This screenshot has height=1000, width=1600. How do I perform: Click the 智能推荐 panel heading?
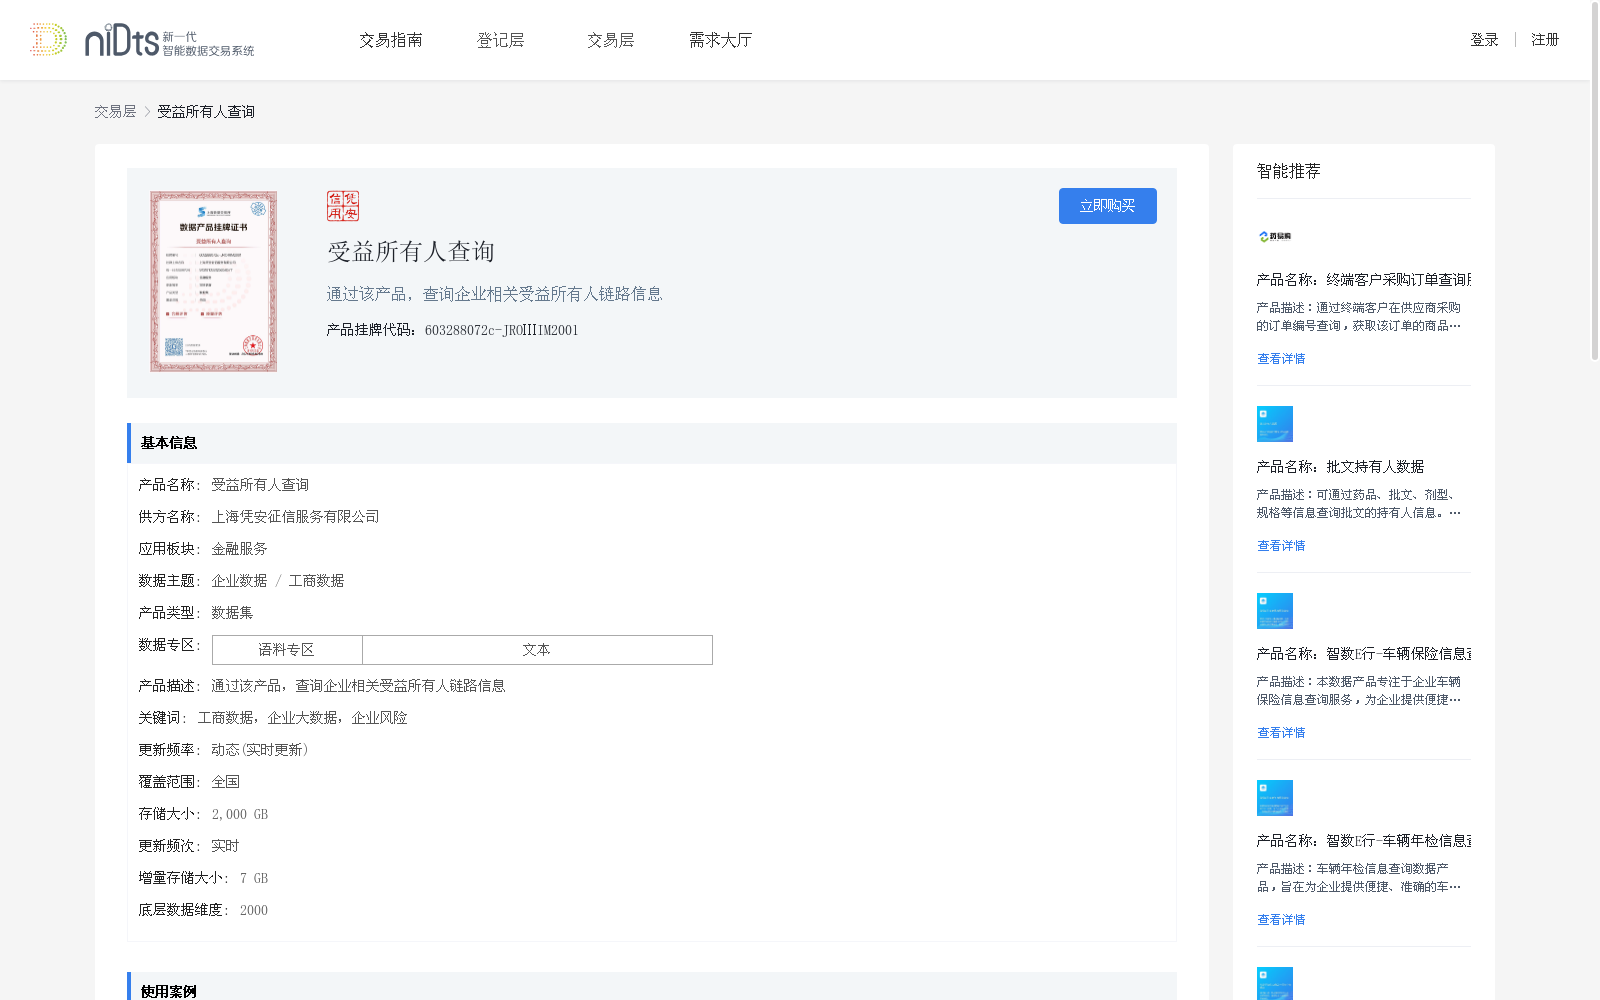[1288, 171]
